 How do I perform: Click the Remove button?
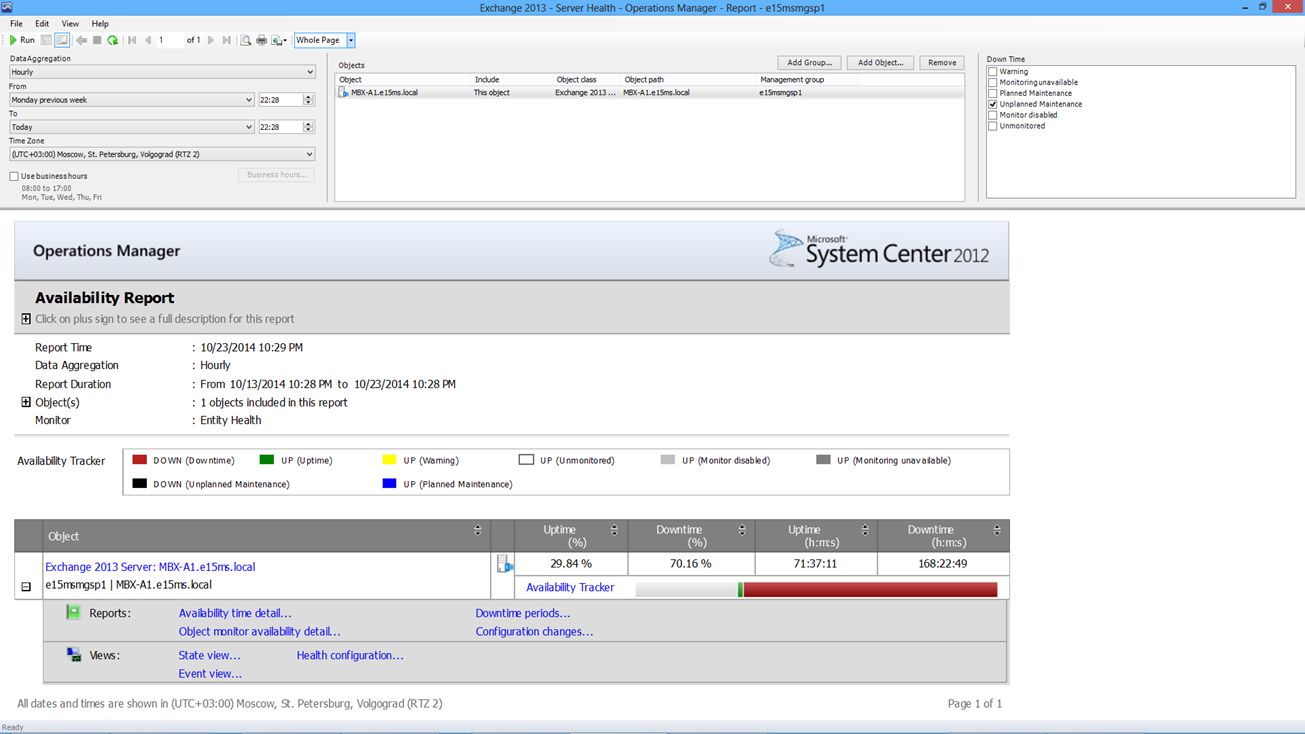942,62
